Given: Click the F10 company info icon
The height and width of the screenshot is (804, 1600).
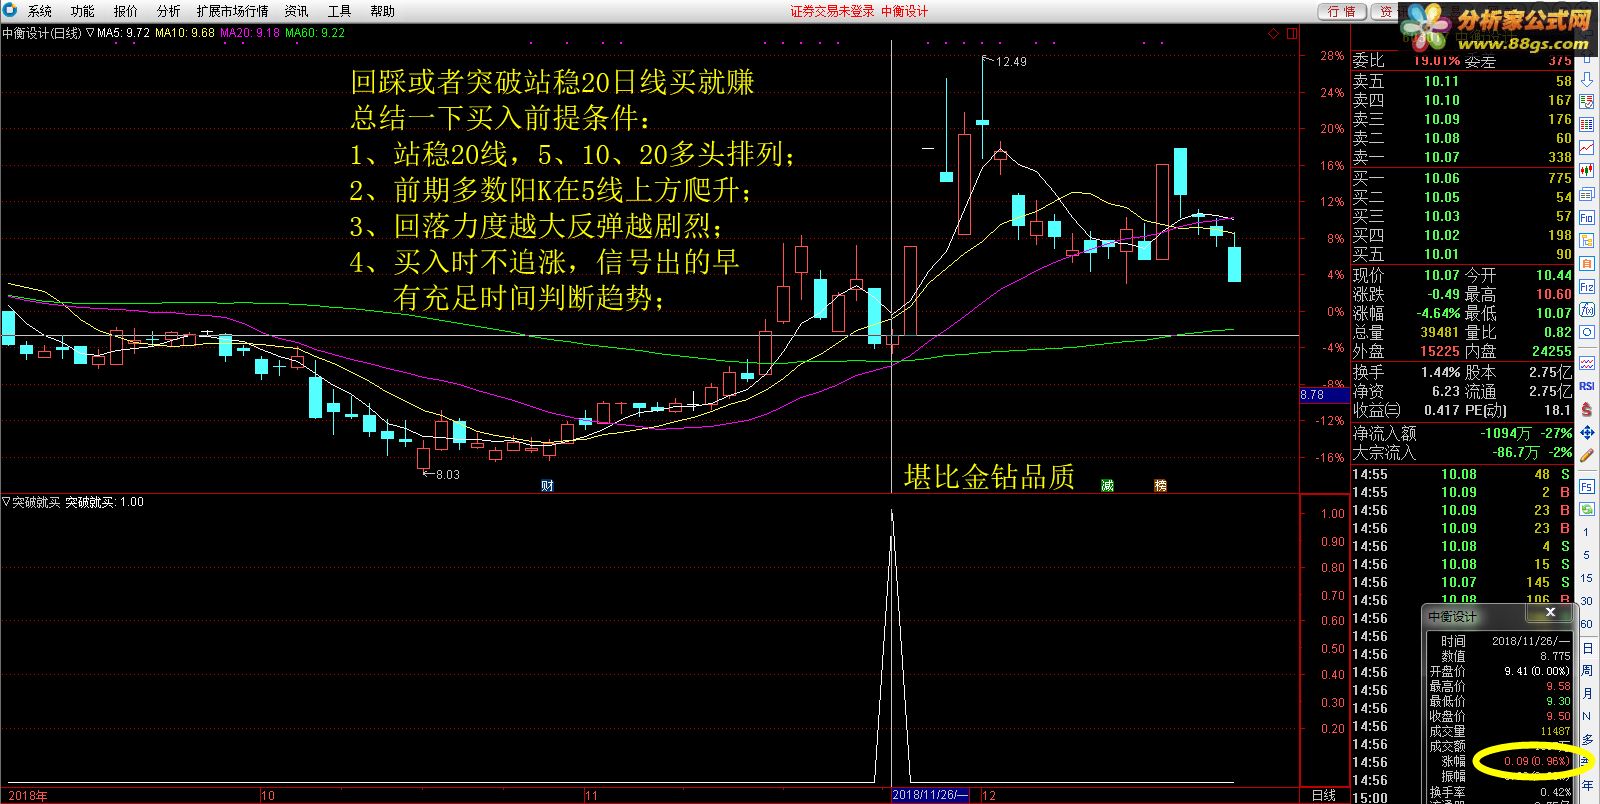Looking at the screenshot, I should tap(1587, 217).
